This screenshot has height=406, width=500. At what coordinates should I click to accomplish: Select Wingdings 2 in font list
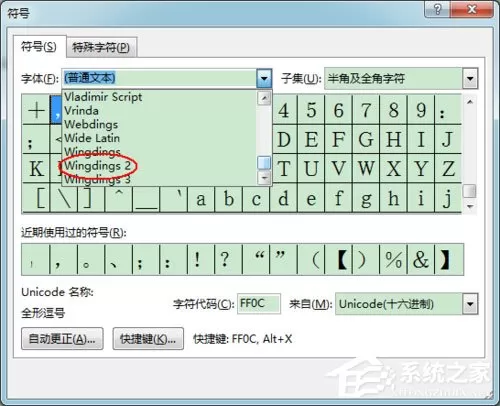(97, 166)
